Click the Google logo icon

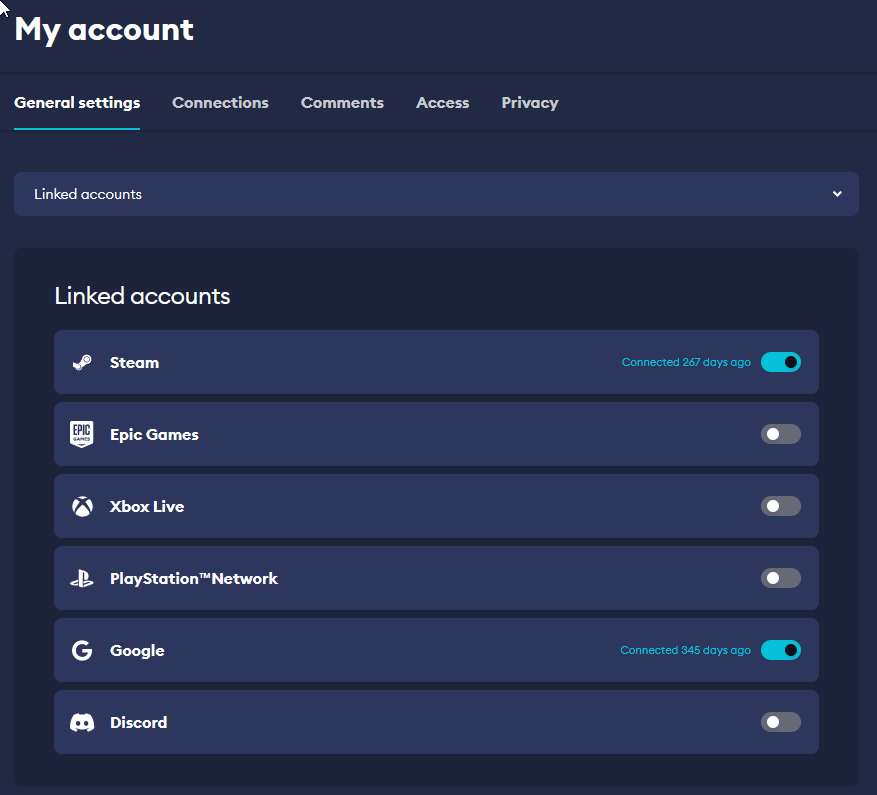[x=82, y=650]
